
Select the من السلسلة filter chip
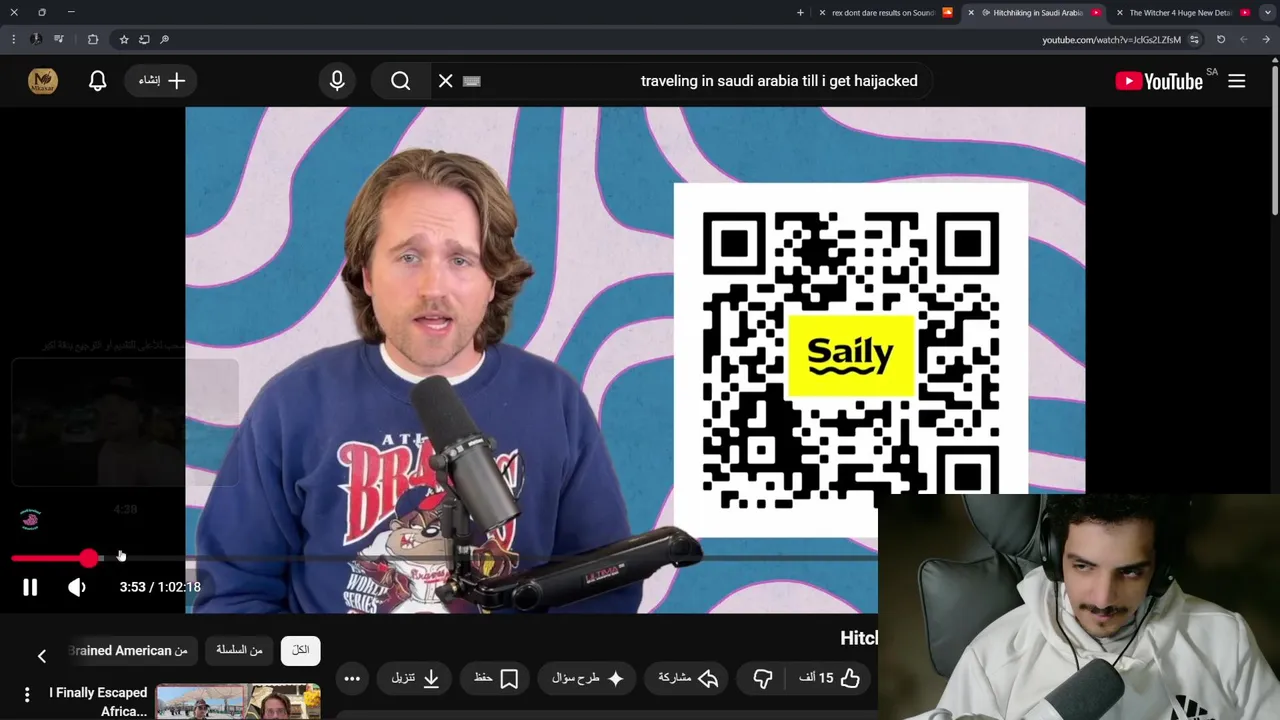coord(240,650)
